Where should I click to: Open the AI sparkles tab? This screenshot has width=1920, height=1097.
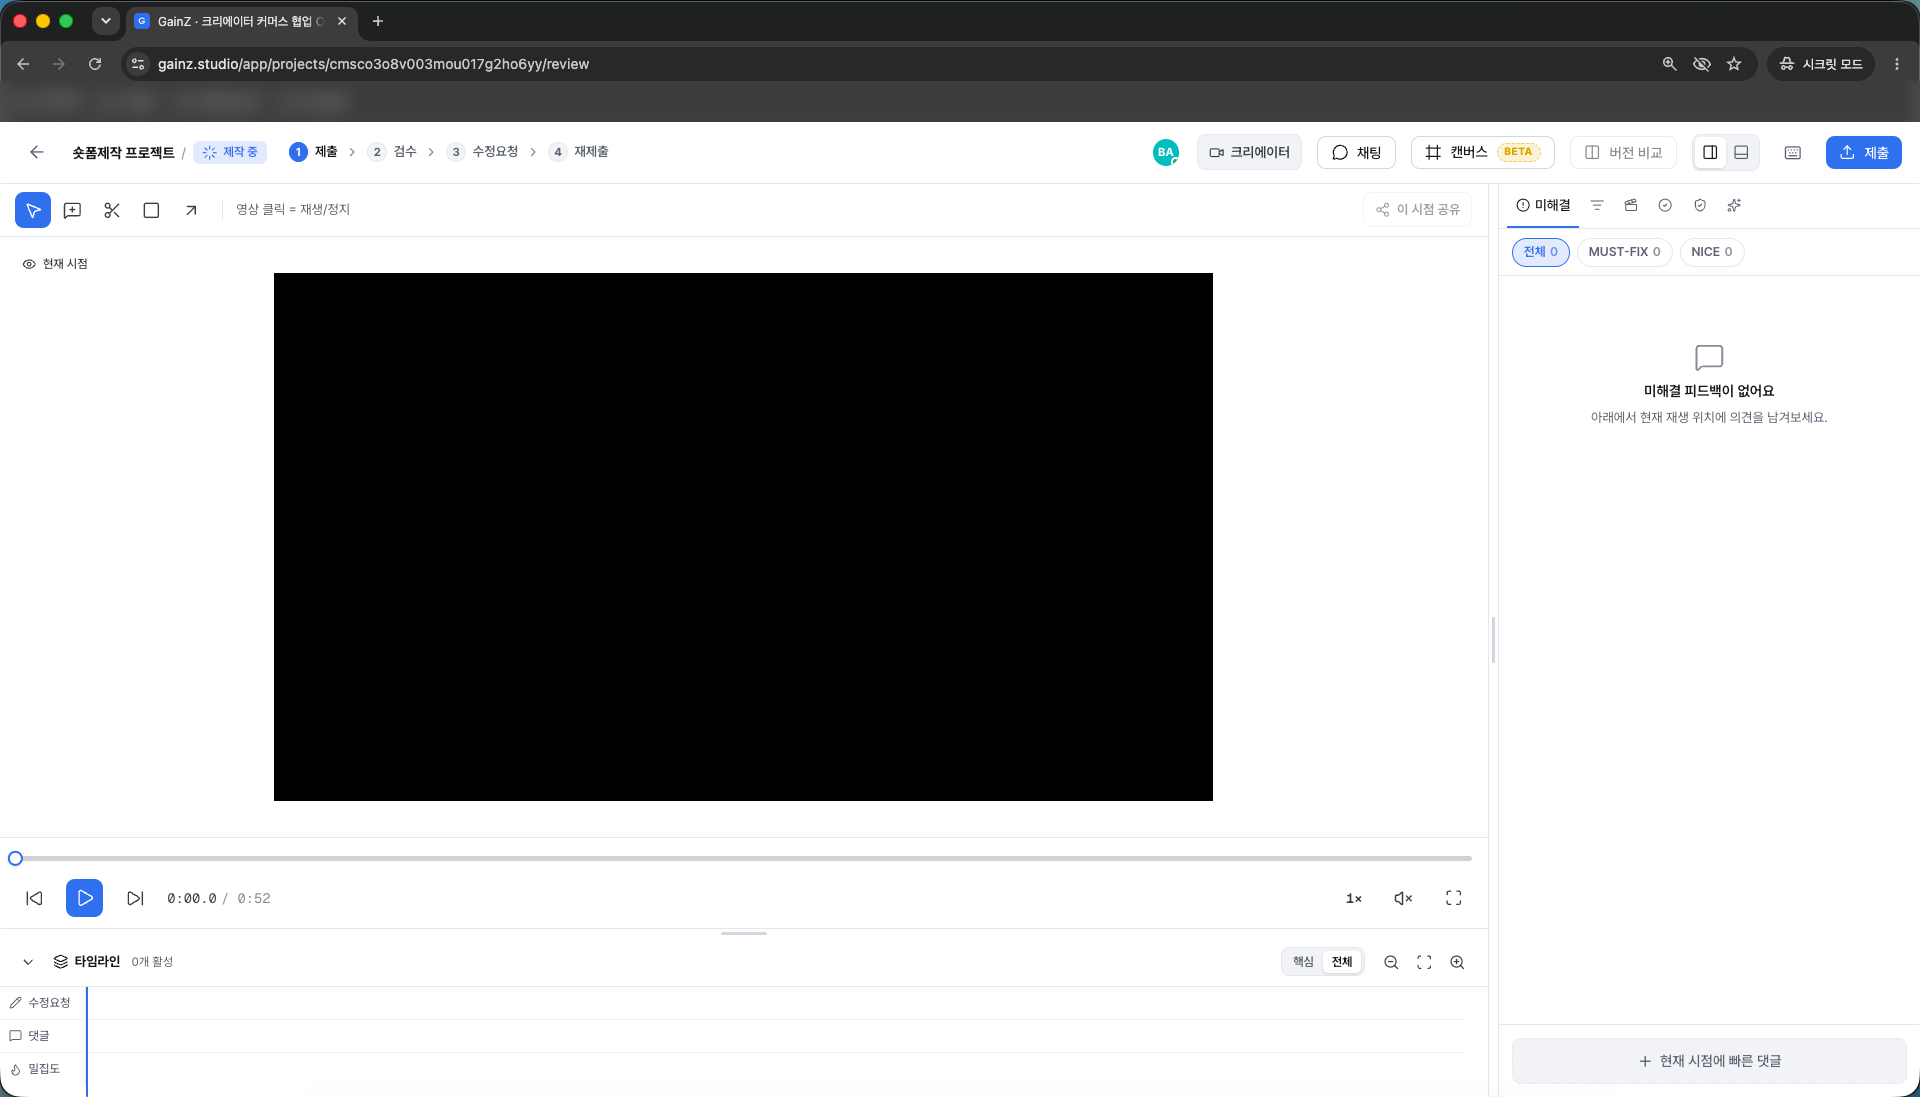click(1734, 205)
